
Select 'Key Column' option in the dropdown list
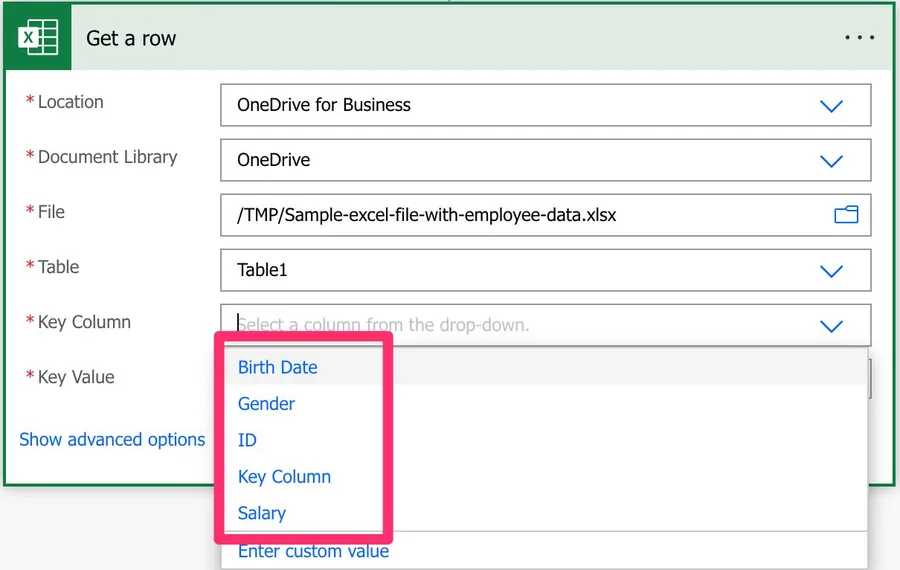(x=284, y=477)
